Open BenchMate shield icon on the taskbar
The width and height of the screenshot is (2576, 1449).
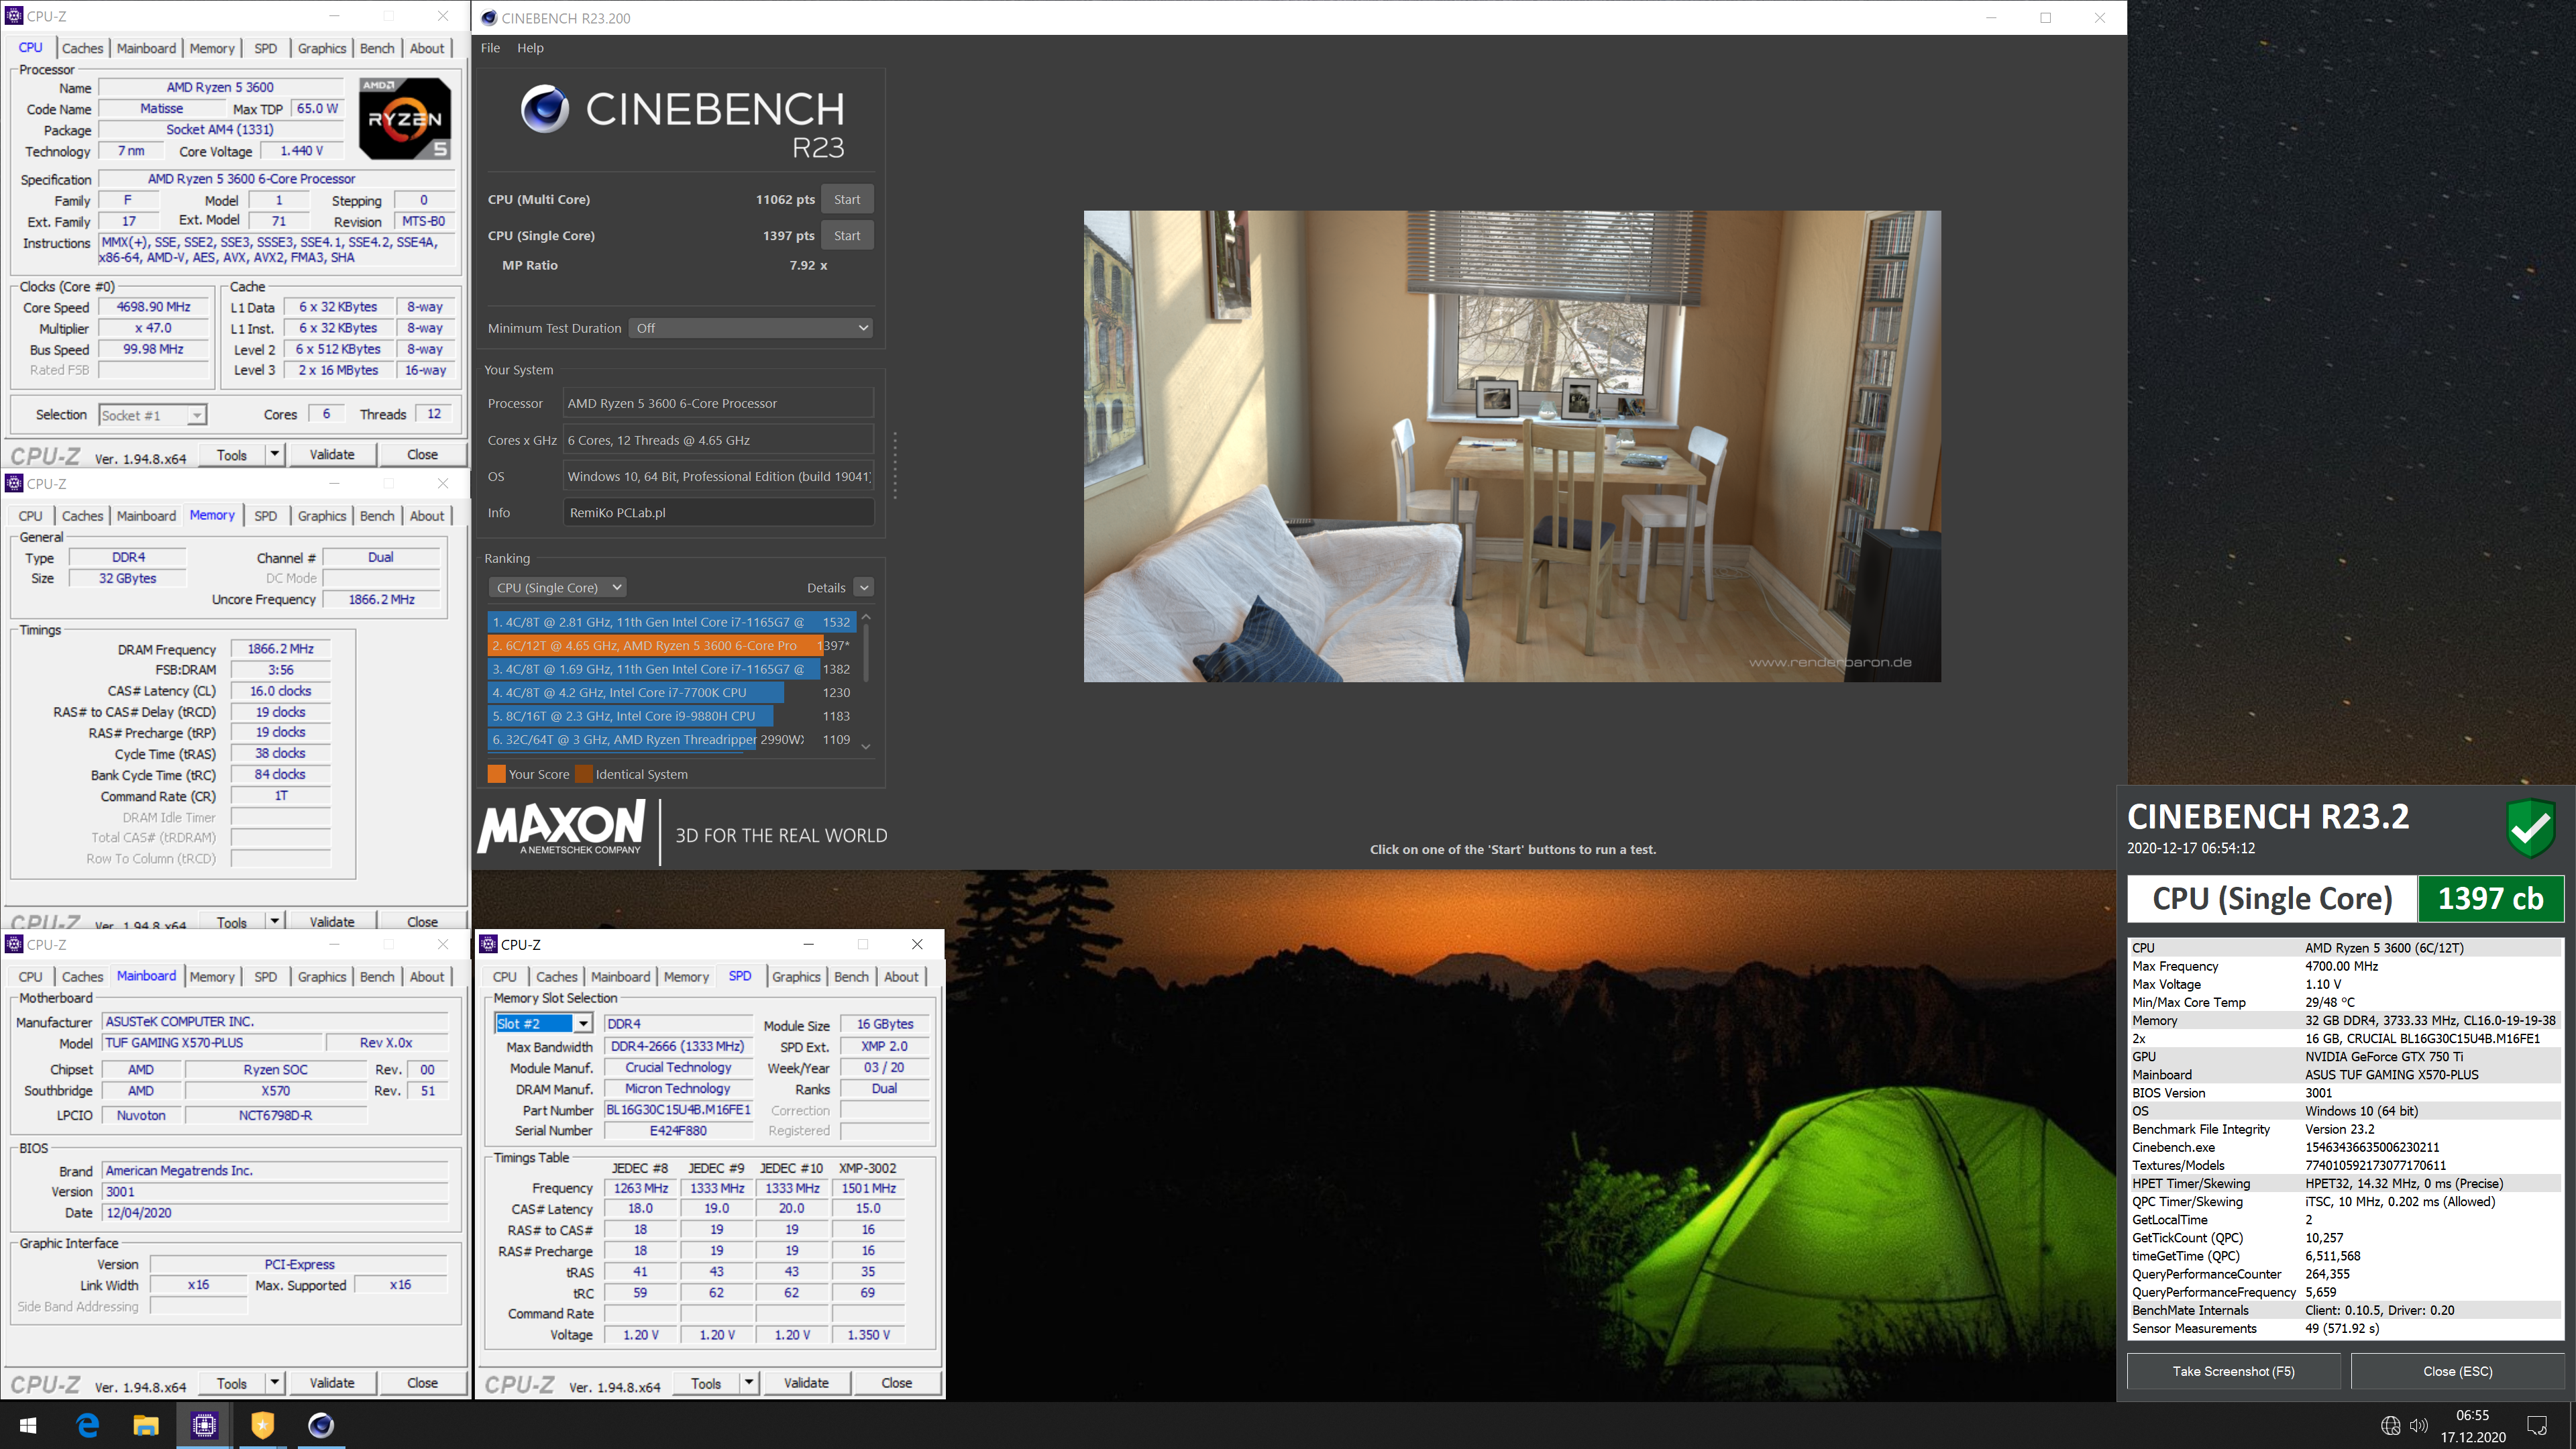pos(262,1425)
